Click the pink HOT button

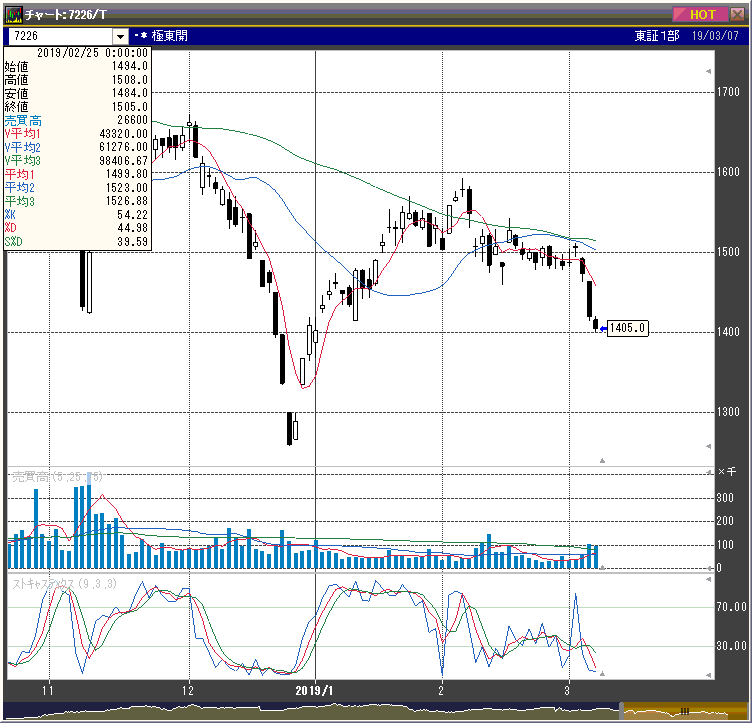click(701, 14)
